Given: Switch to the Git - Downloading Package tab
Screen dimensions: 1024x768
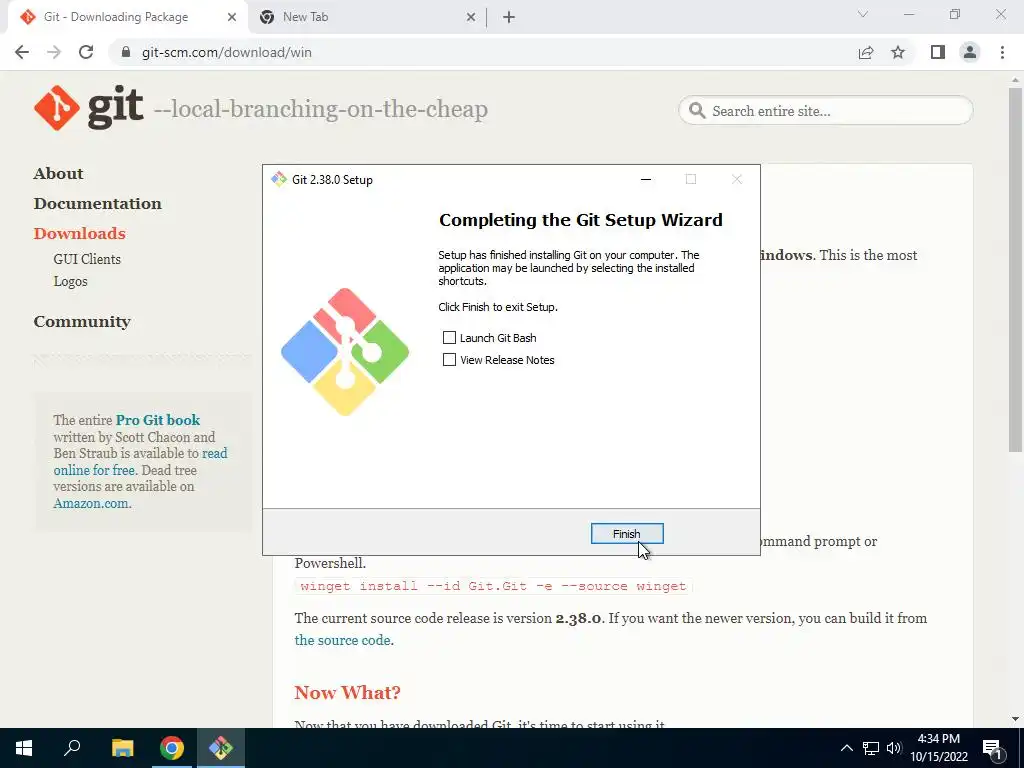Looking at the screenshot, I should (x=127, y=17).
